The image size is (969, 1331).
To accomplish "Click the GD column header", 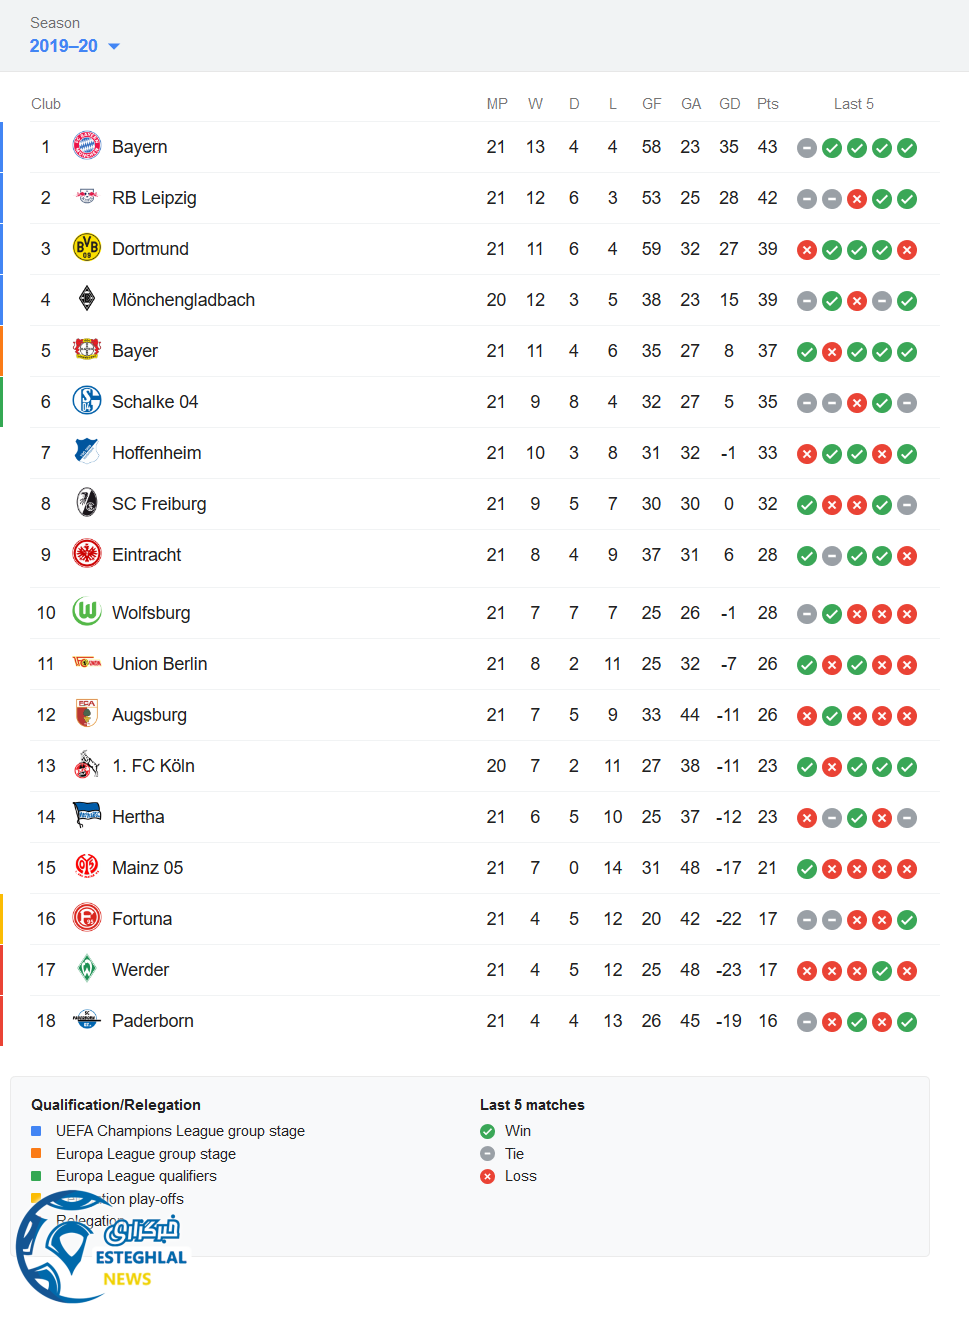I will pyautogui.click(x=729, y=104).
